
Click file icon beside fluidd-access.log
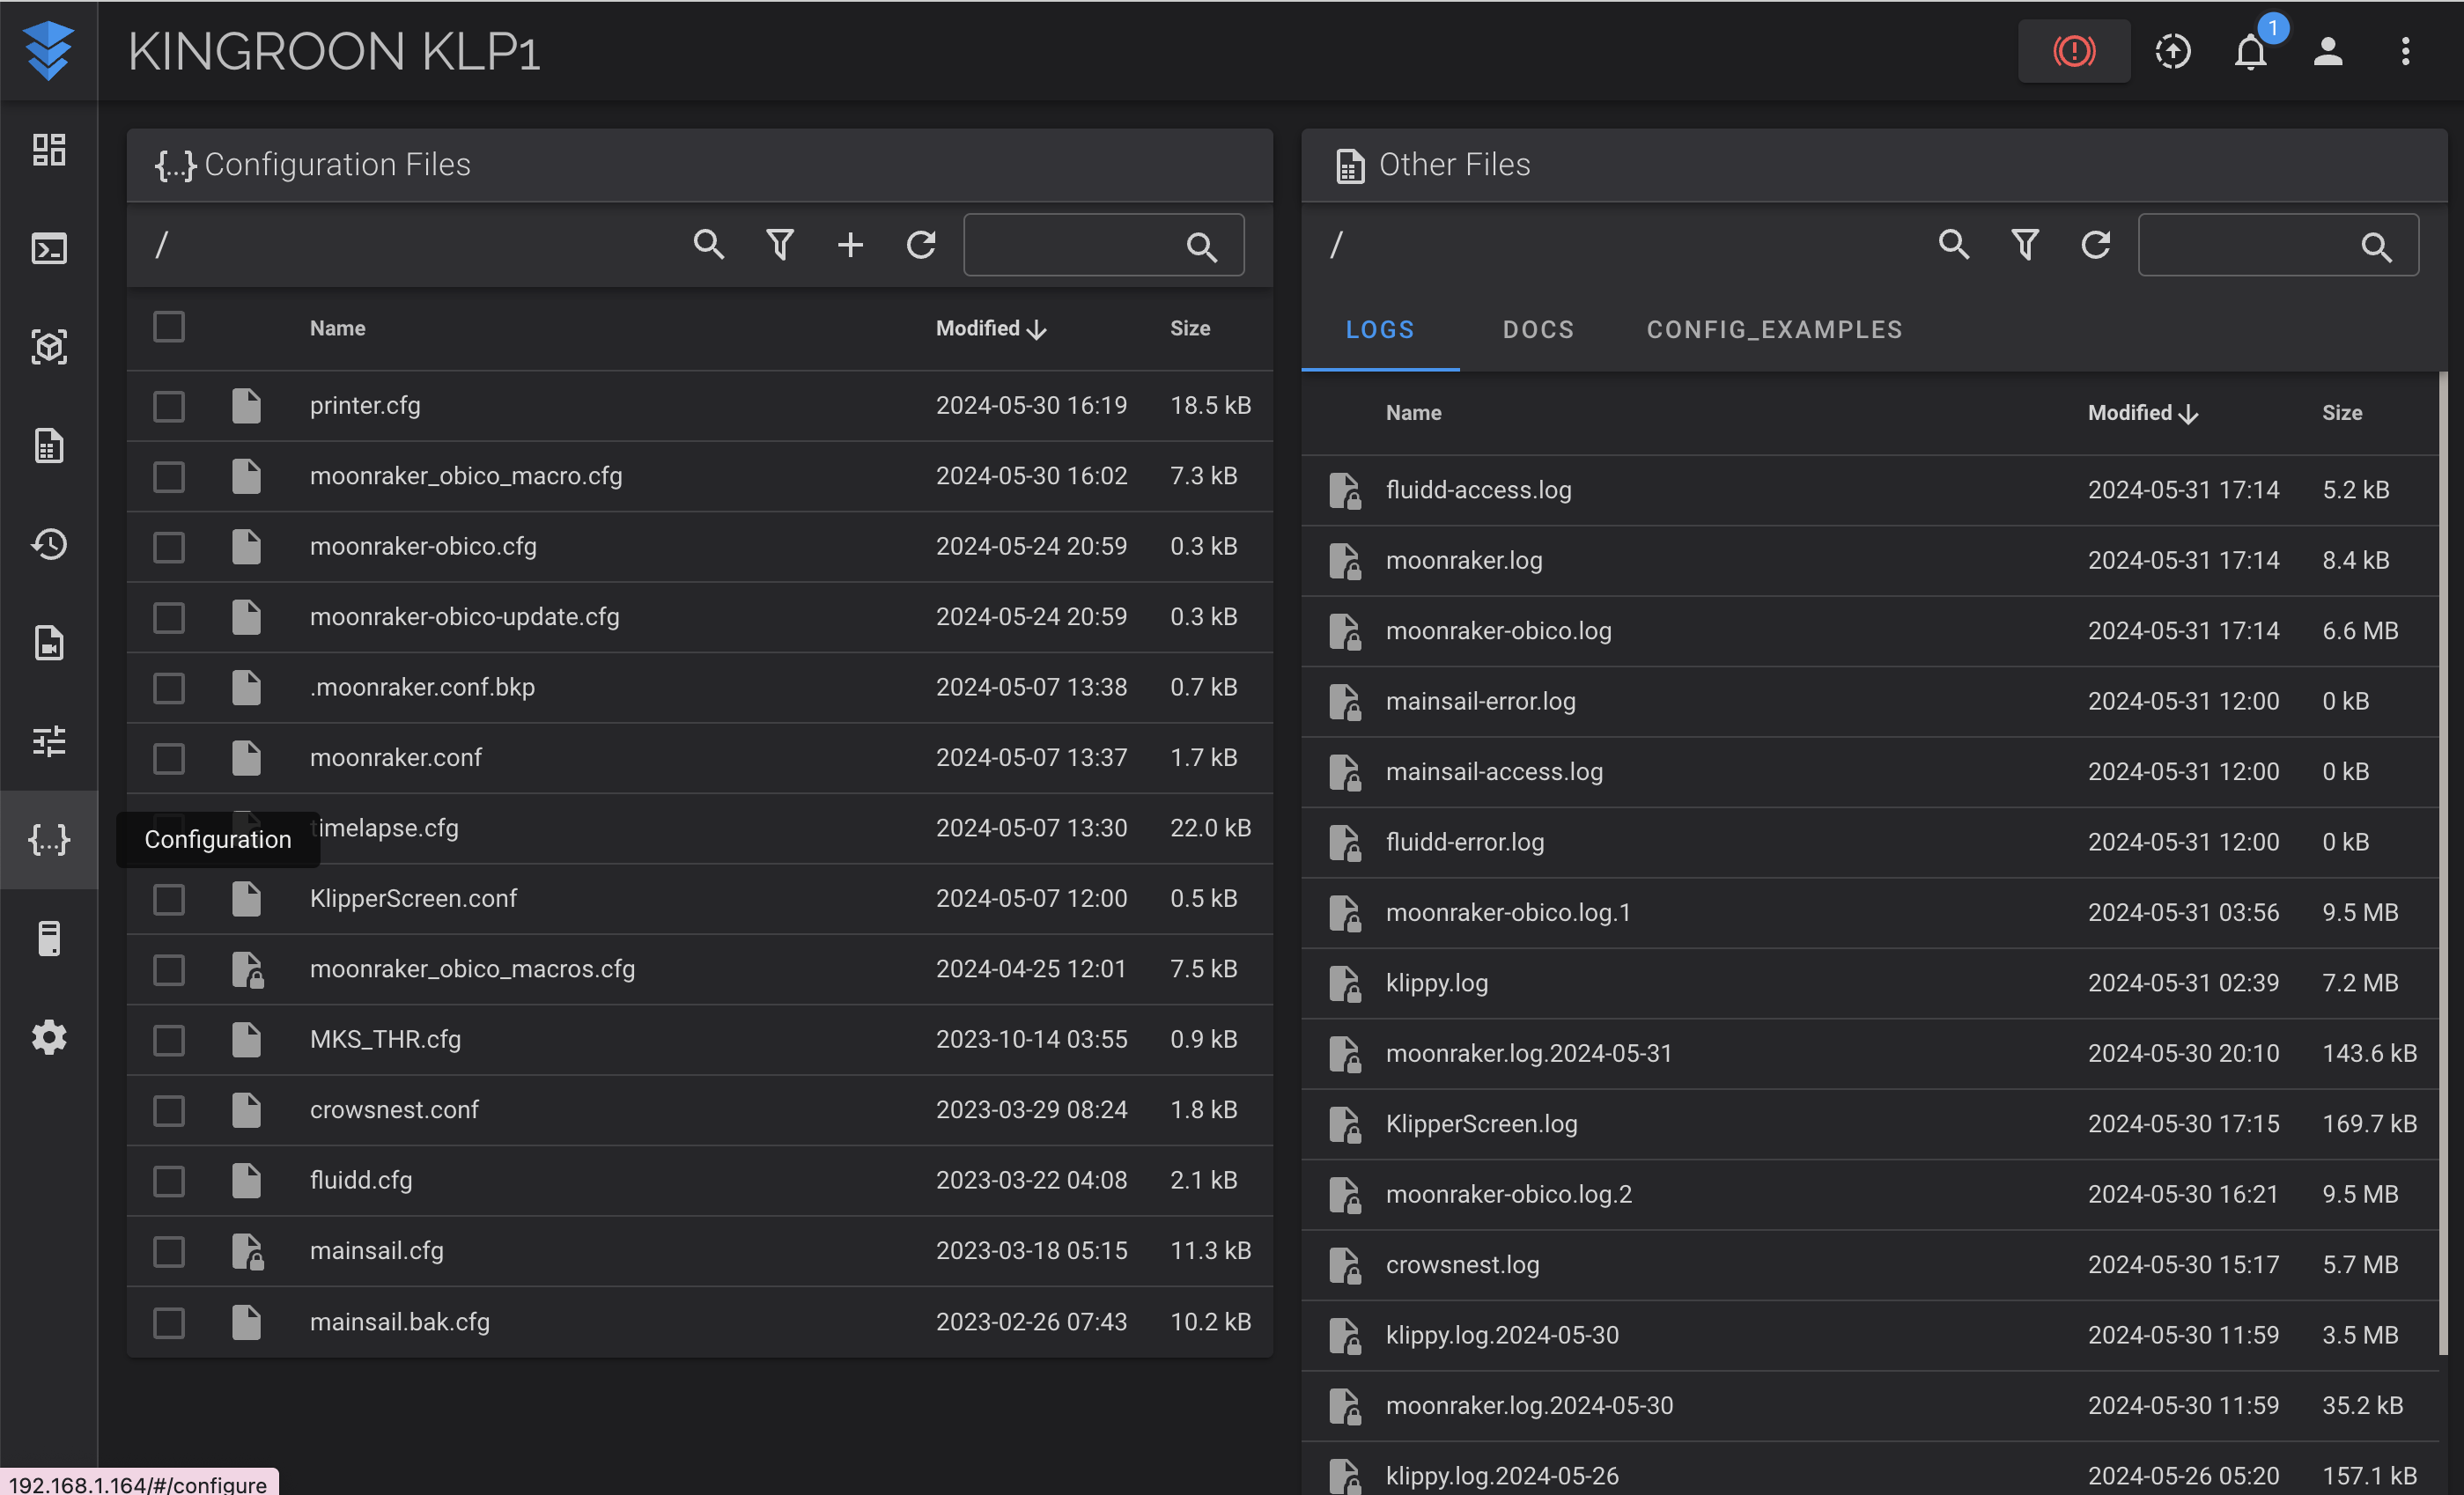click(1345, 491)
